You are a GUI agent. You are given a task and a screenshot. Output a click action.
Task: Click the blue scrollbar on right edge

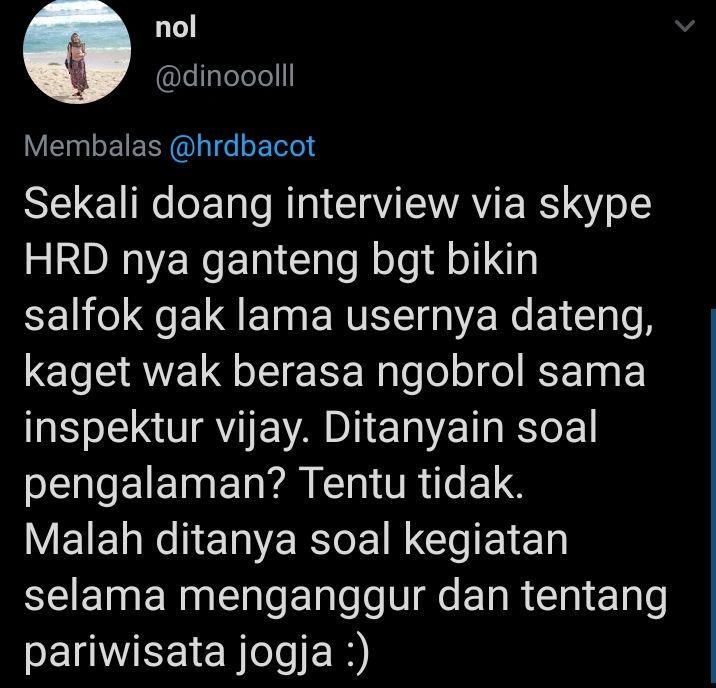tap(713, 498)
